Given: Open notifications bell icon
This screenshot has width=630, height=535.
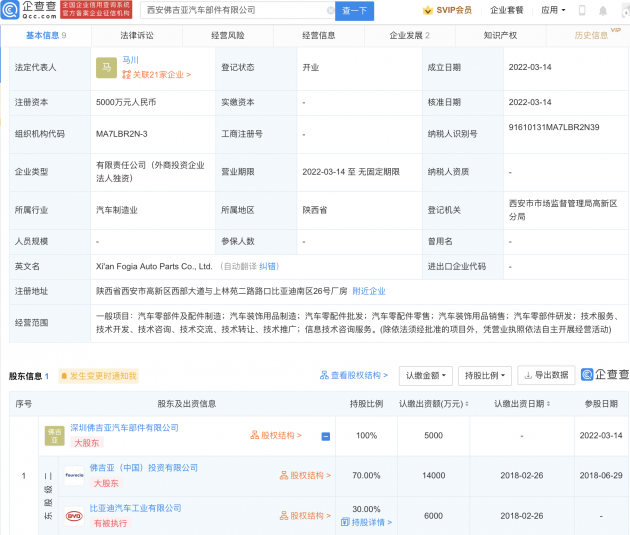Looking at the screenshot, I should 603,11.
